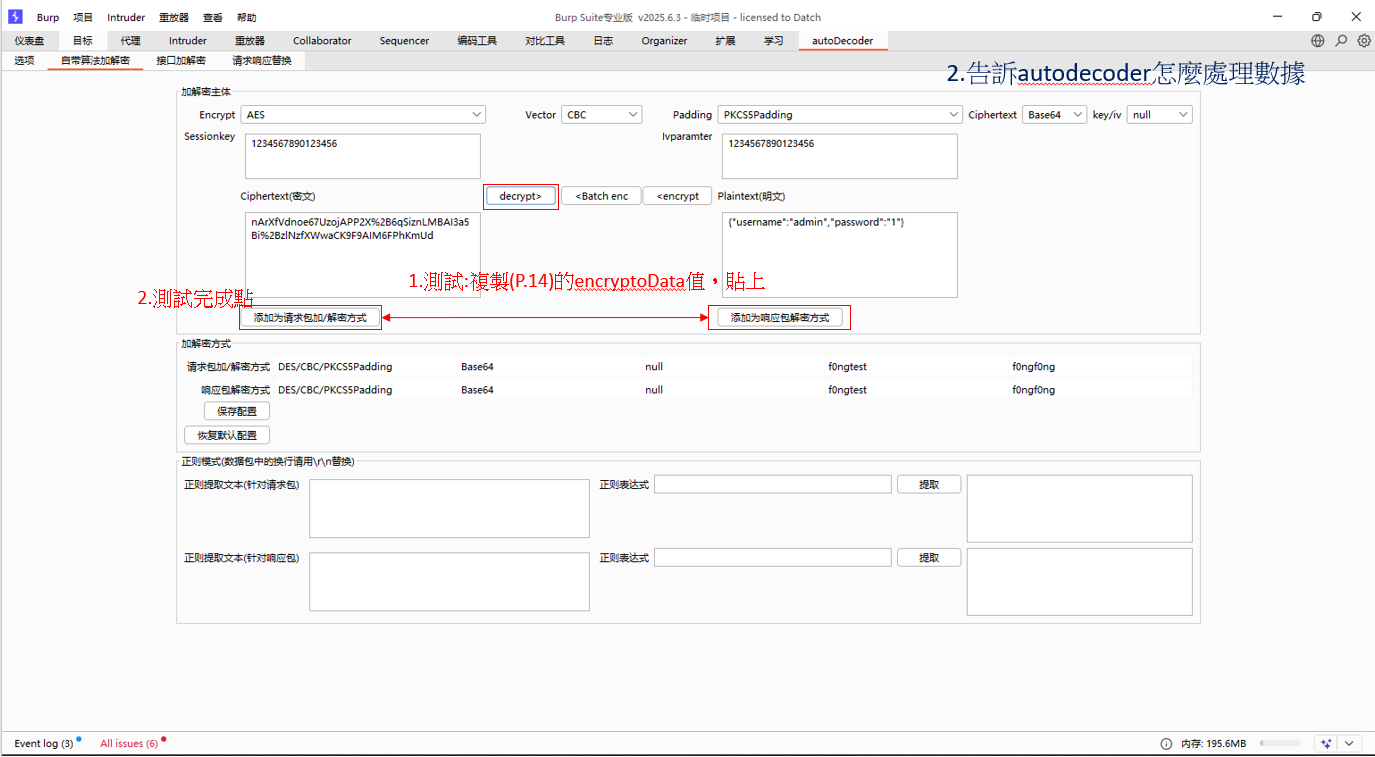Switch to the Intruder tab
Viewport: 1375px width, 757px height.
click(x=188, y=41)
